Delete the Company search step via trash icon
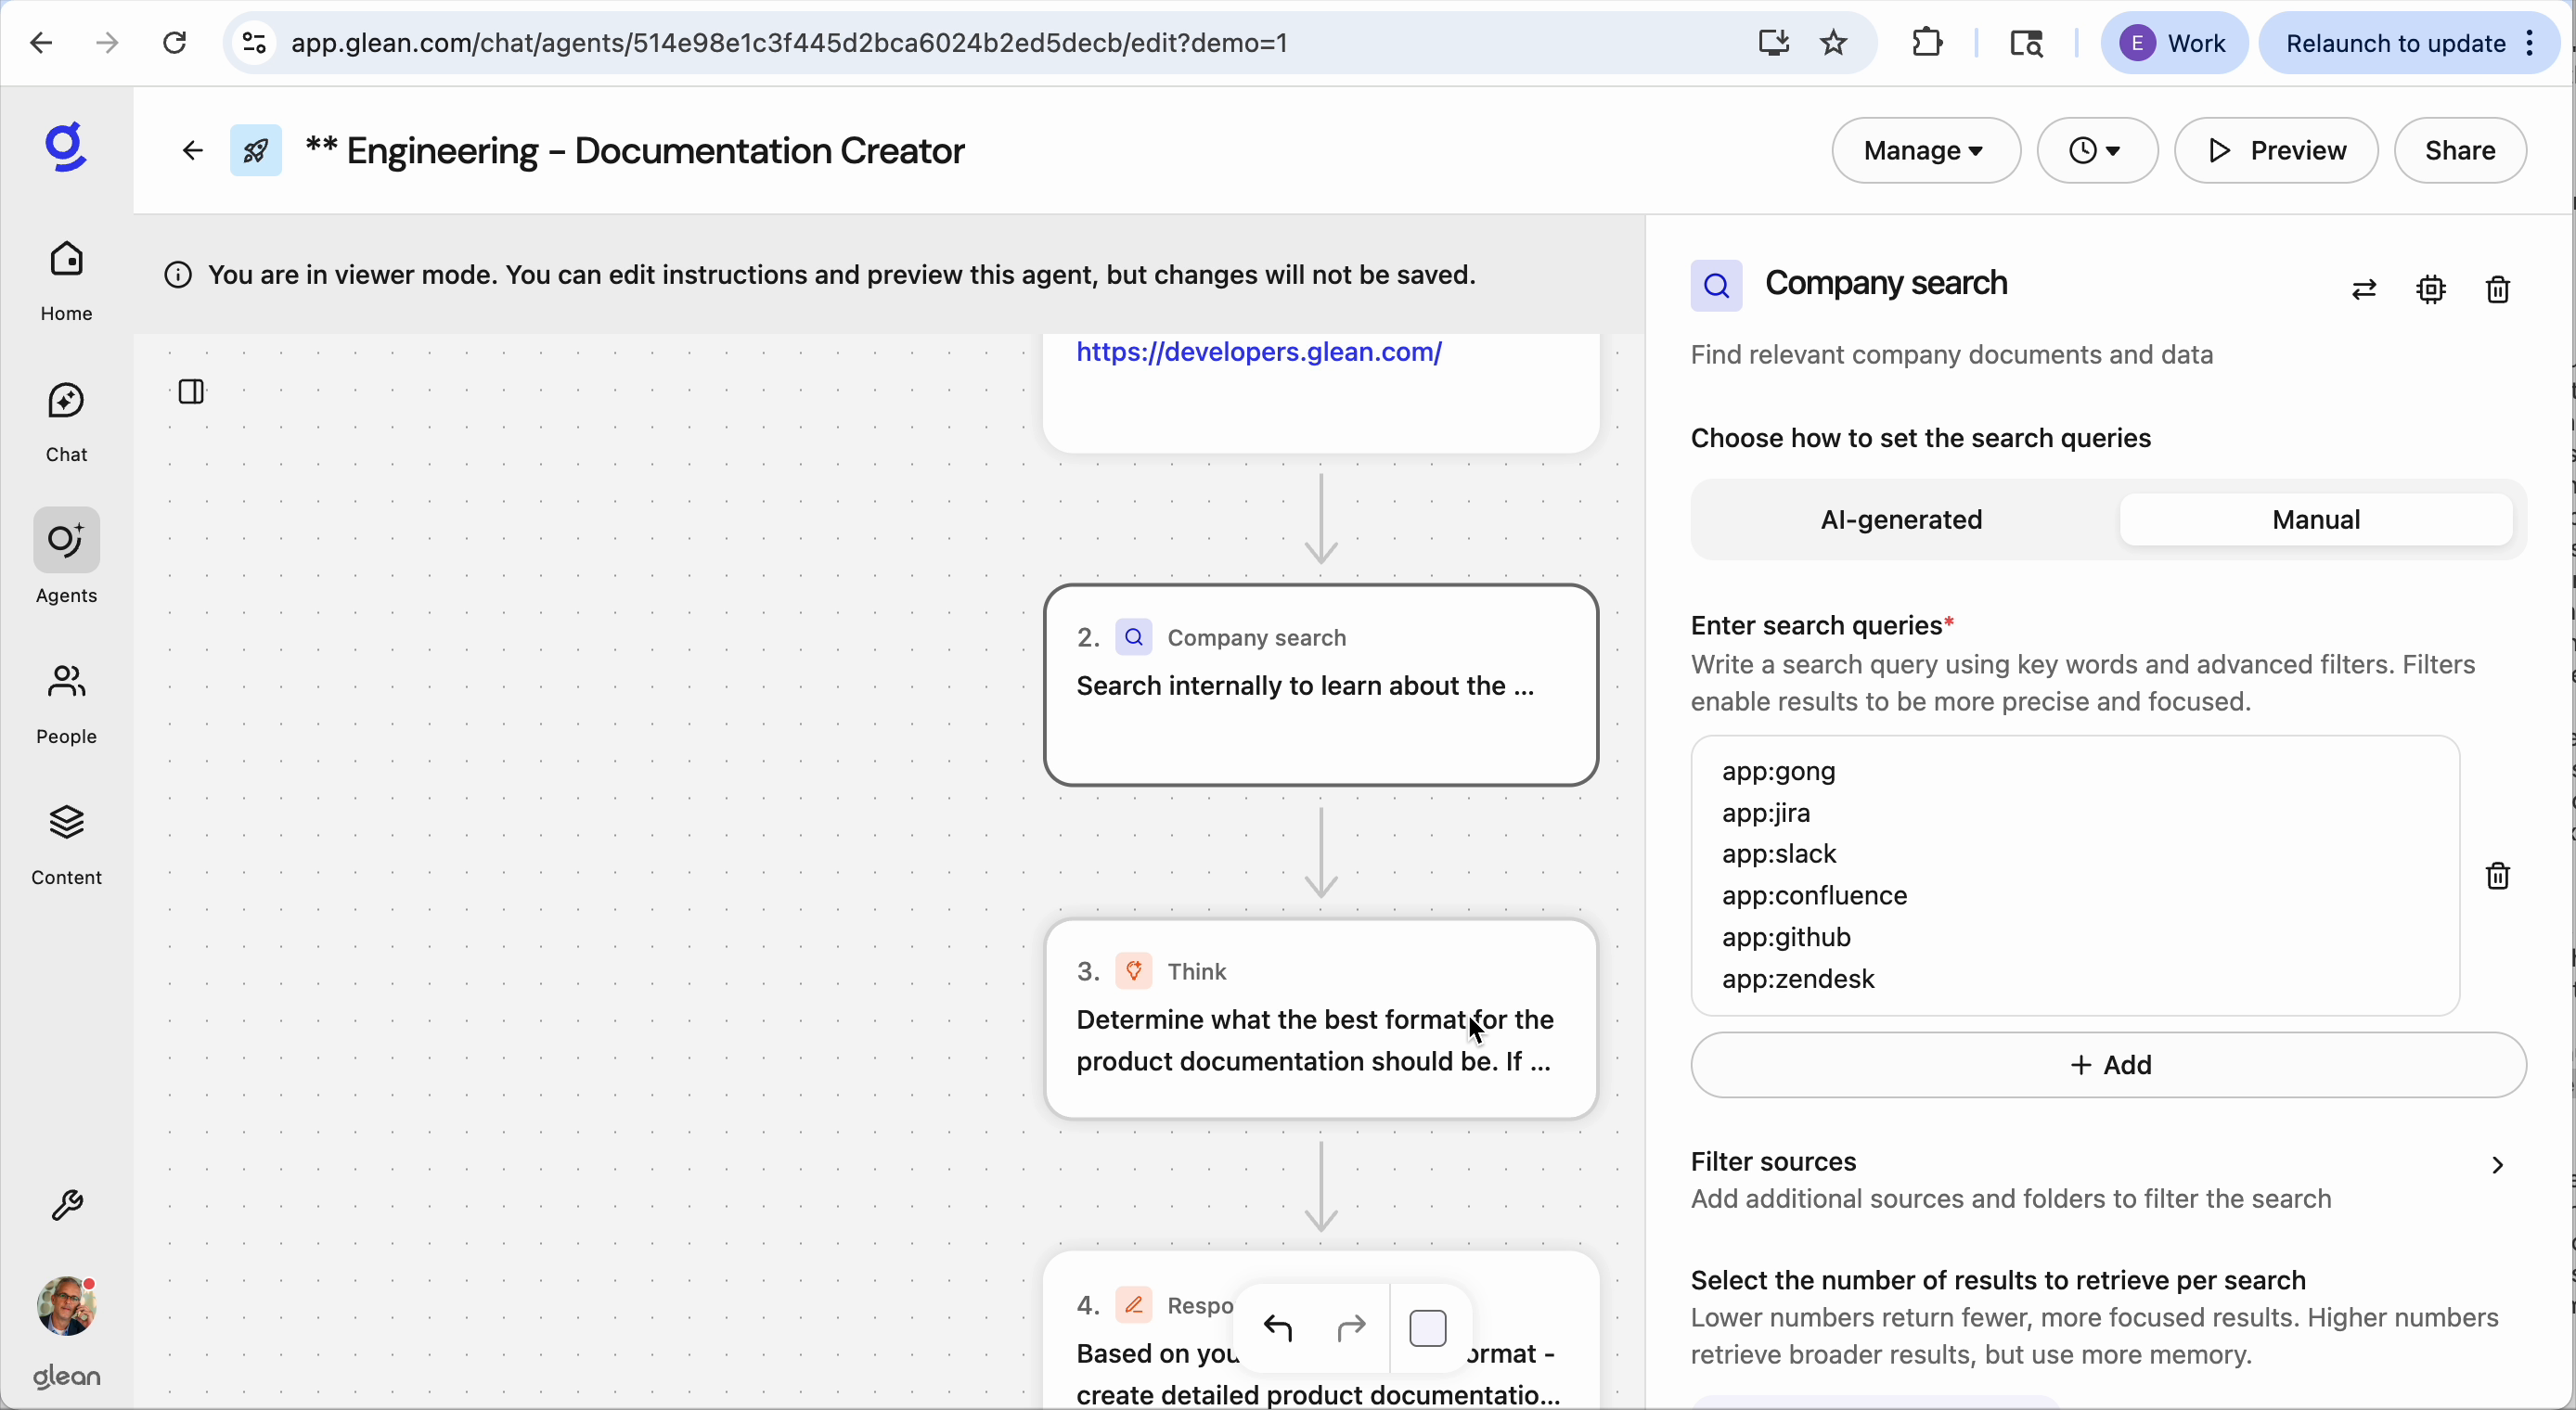Image resolution: width=2576 pixels, height=1410 pixels. tap(2497, 289)
